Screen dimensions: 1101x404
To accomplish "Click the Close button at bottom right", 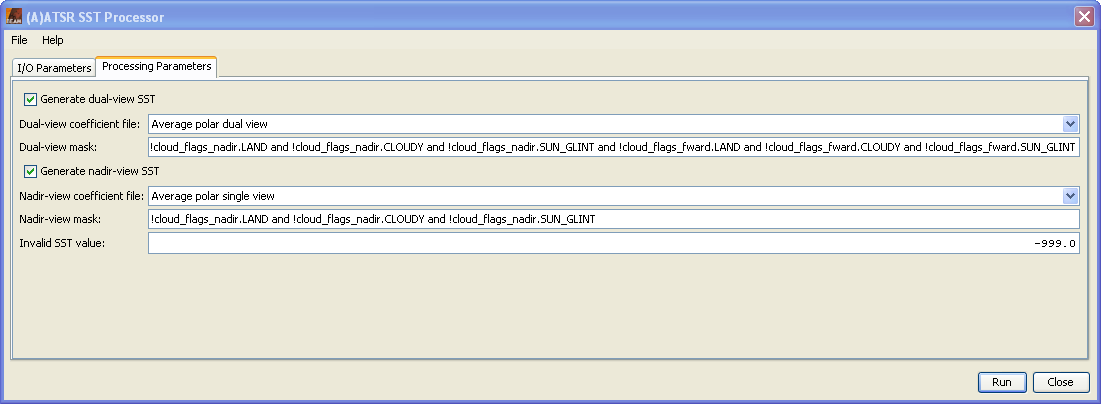I will click(1060, 382).
